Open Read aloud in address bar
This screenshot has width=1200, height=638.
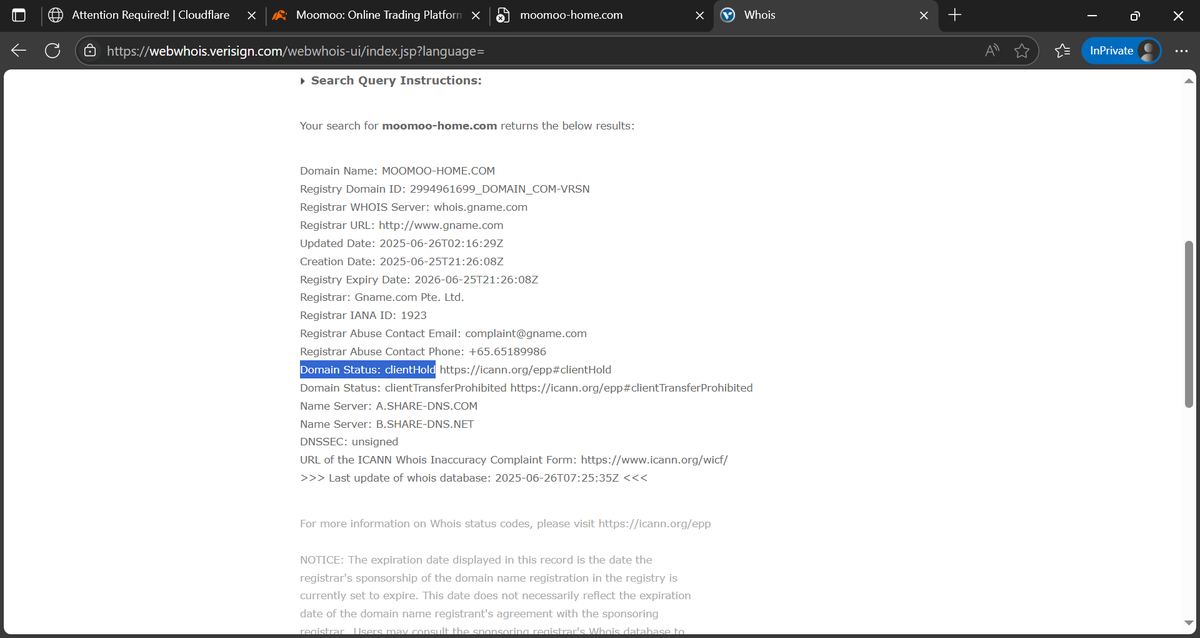(x=993, y=50)
